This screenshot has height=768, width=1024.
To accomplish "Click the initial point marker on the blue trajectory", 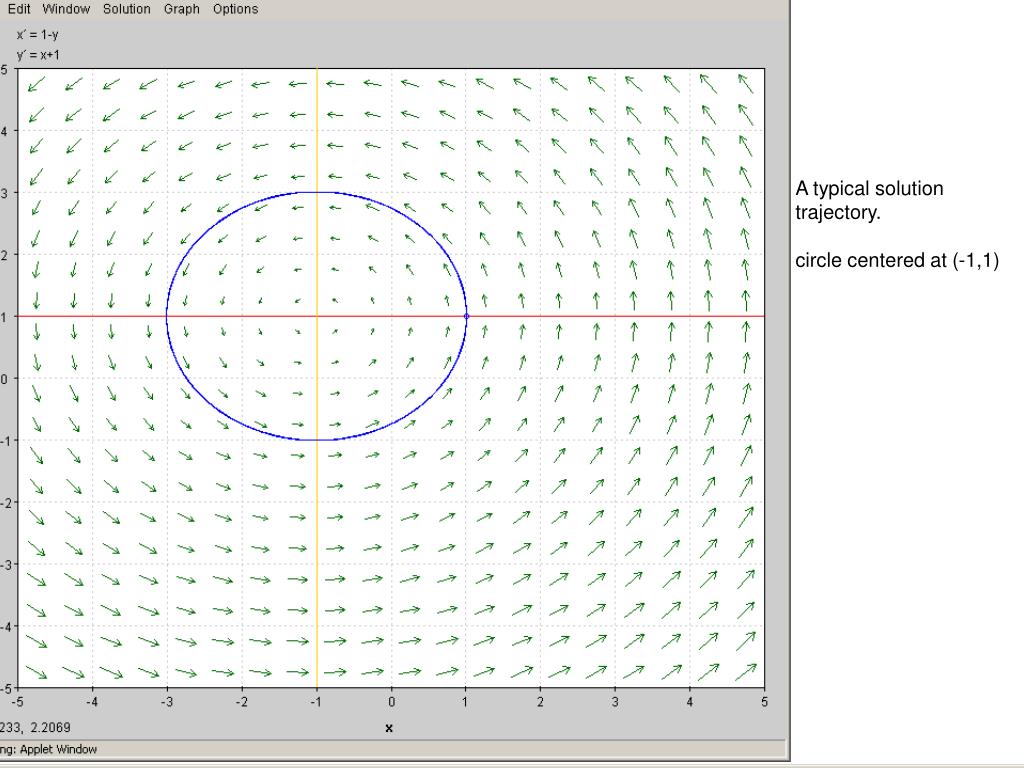I will 466,316.
